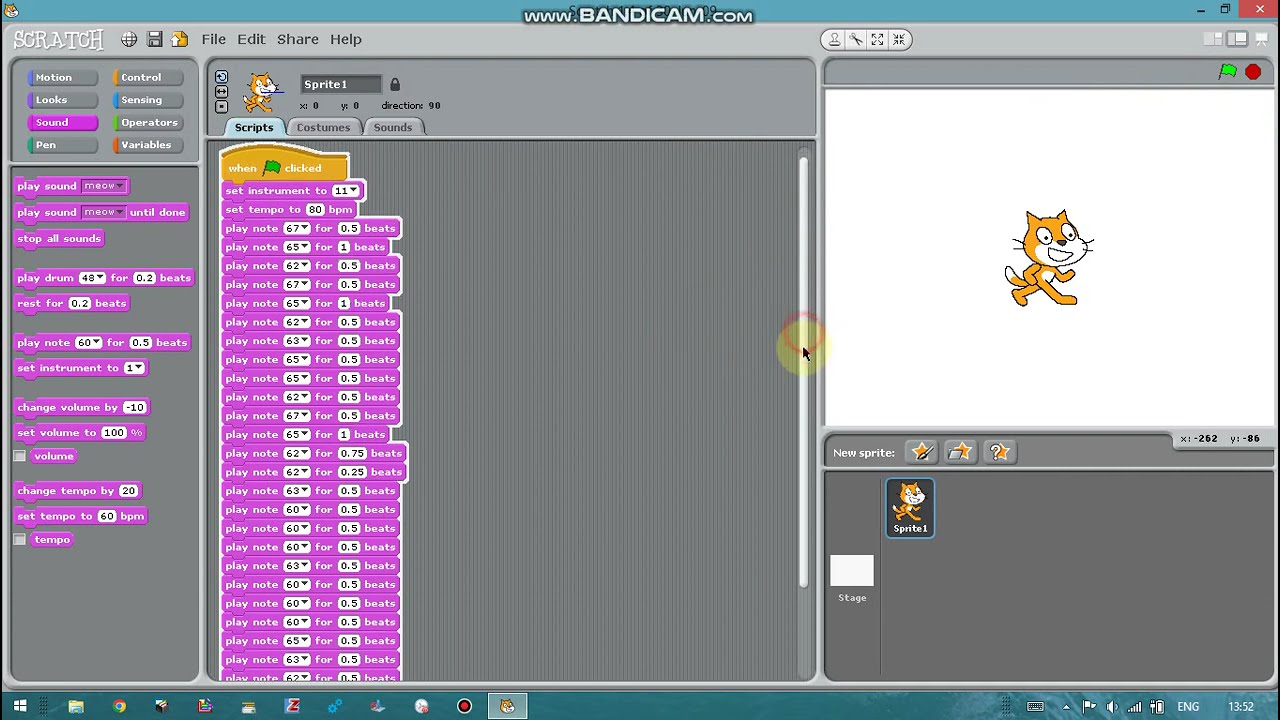Image resolution: width=1280 pixels, height=720 pixels.
Task: Show the Operators block category
Action: click(149, 122)
